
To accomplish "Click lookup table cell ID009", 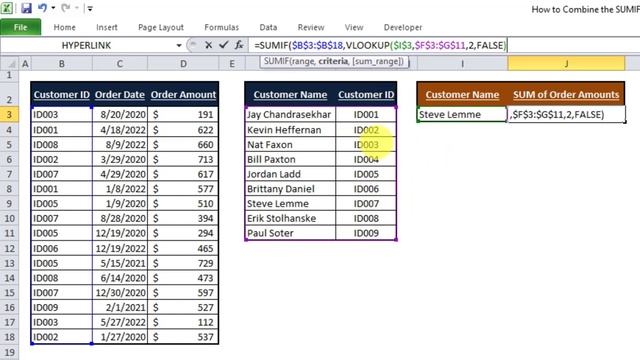I will tap(366, 233).
